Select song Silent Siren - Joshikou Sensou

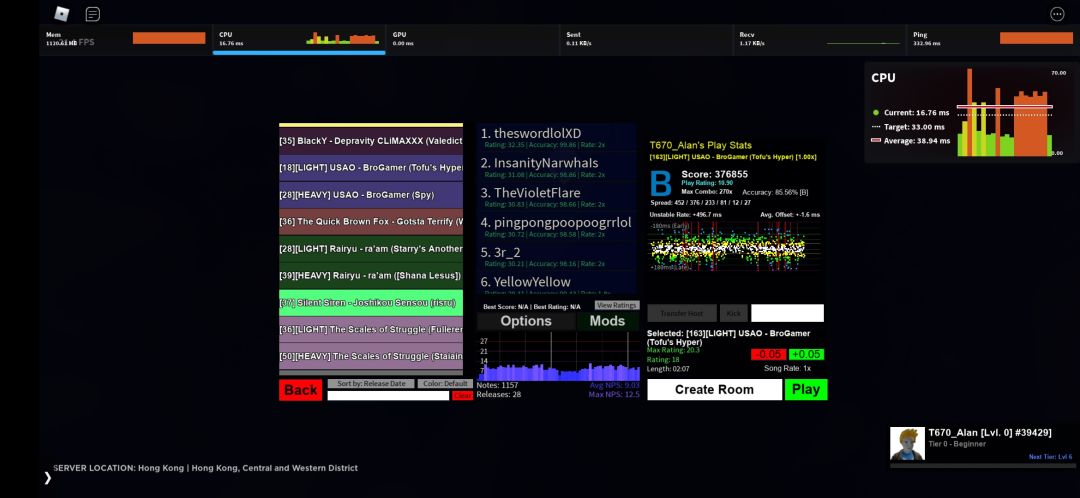click(370, 302)
